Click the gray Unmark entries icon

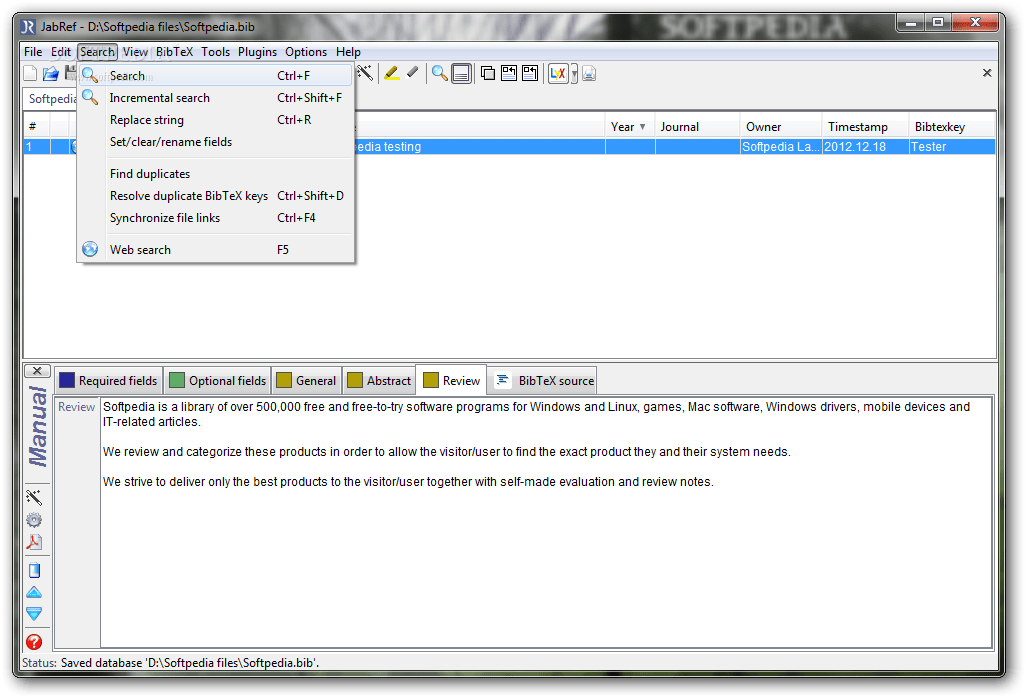(x=412, y=73)
